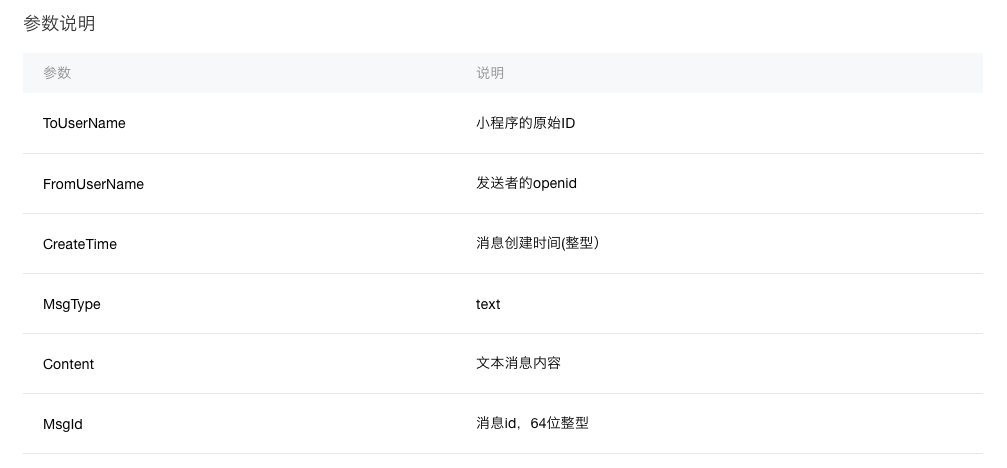Click description 消息创建时间(整型)
This screenshot has height=468, width=1007.
(x=538, y=243)
